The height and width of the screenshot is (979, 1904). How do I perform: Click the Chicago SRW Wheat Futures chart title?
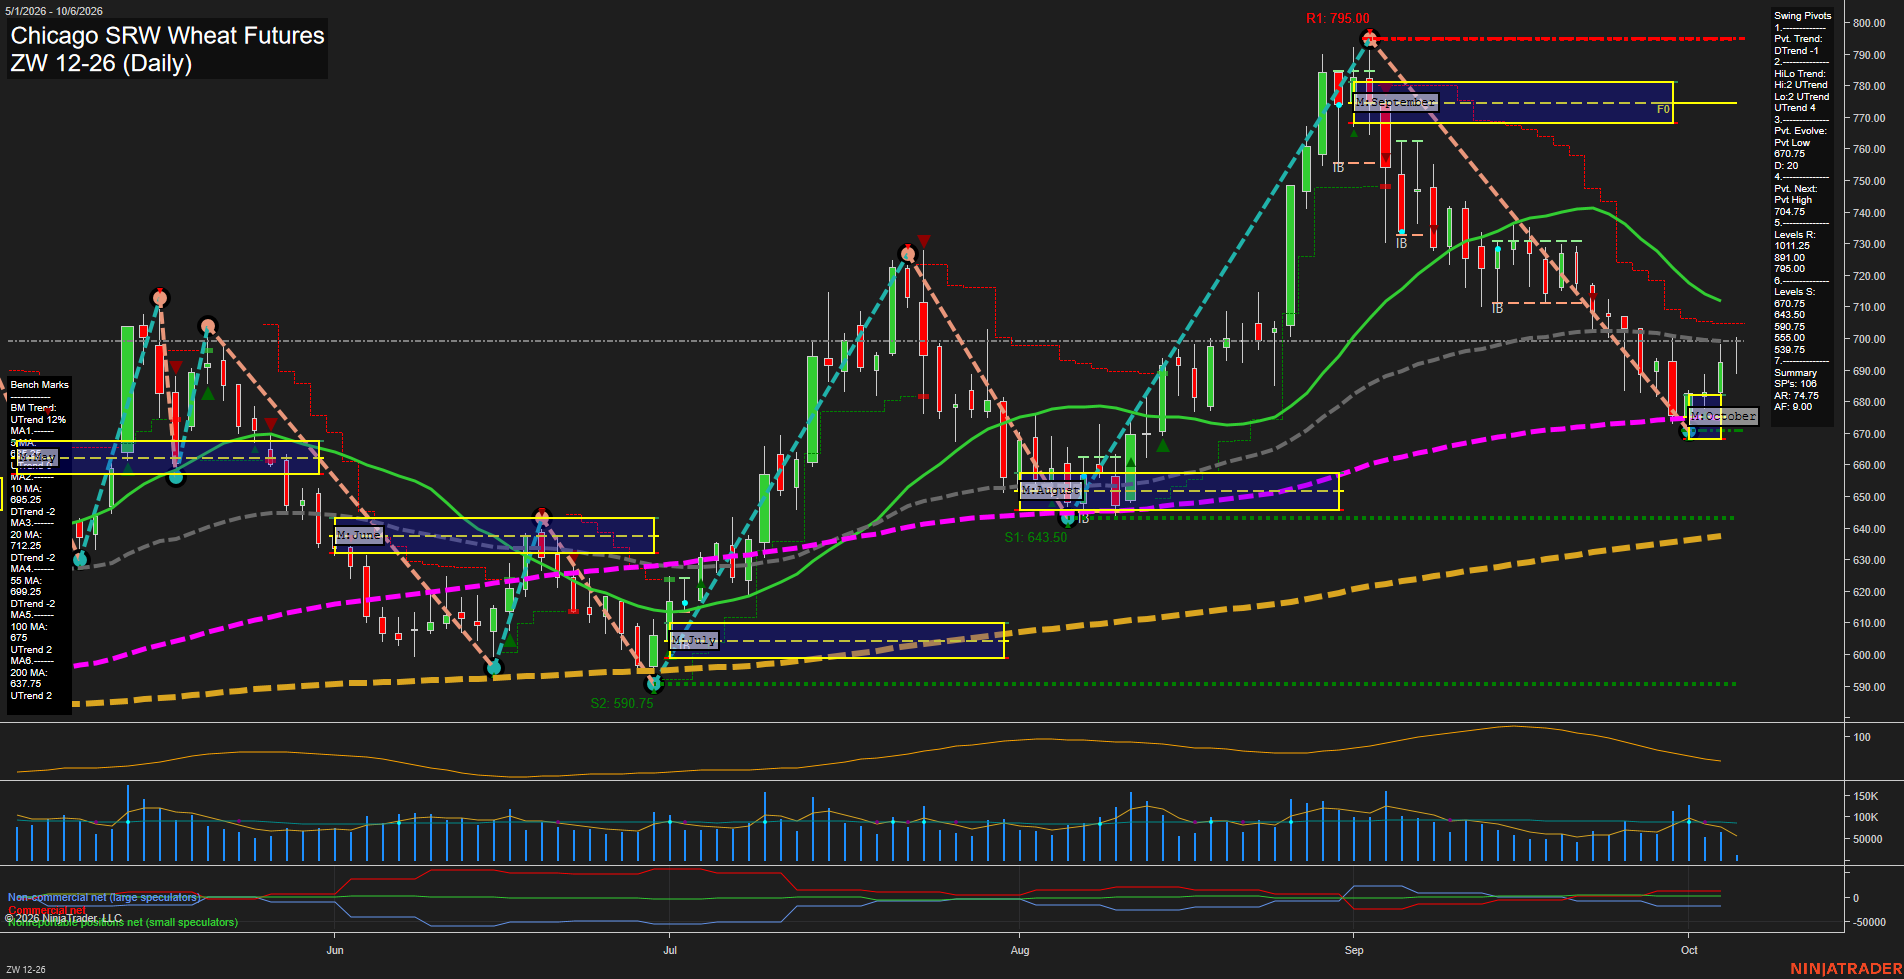[167, 36]
